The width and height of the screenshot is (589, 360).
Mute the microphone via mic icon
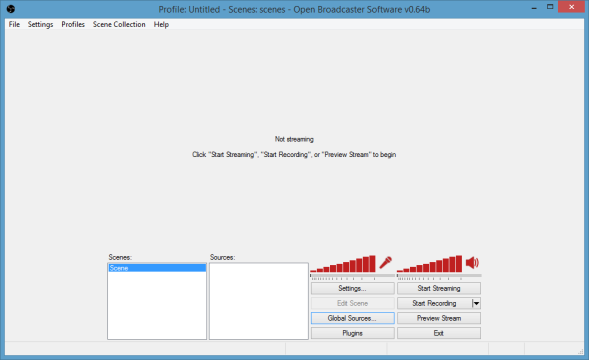click(x=386, y=262)
